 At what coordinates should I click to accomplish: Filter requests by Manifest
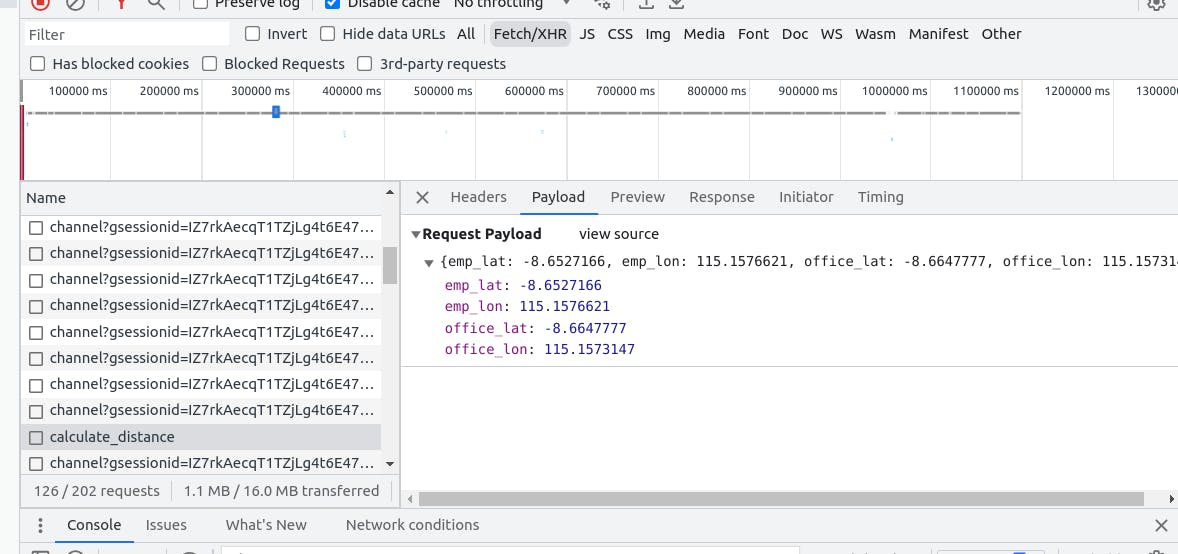pos(938,34)
